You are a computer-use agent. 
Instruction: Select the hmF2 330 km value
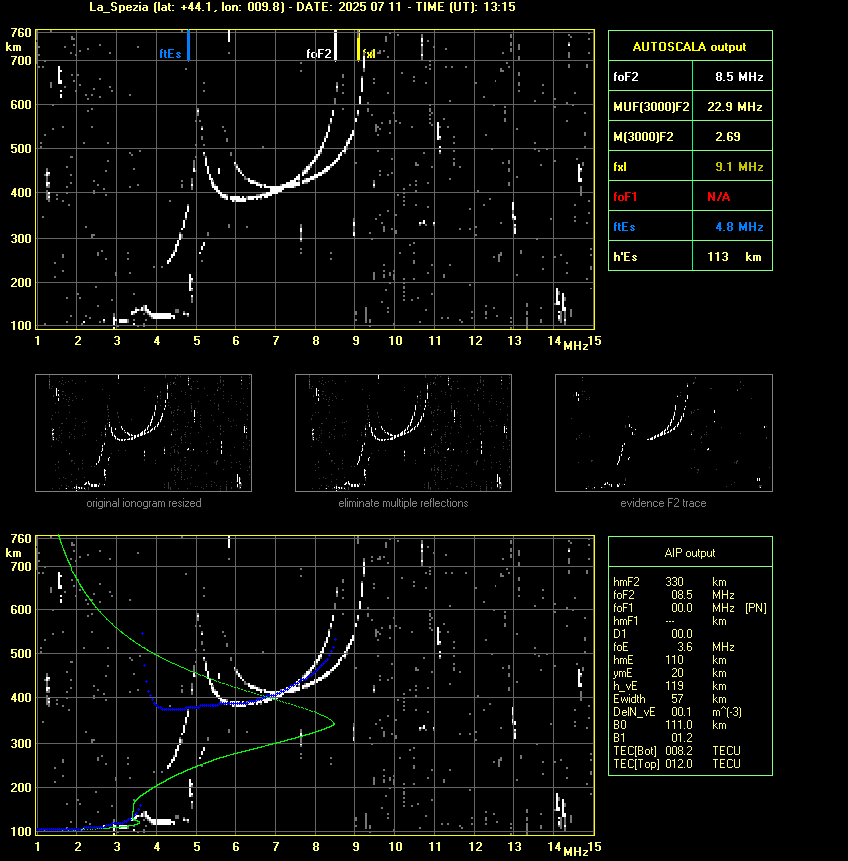coord(674,582)
